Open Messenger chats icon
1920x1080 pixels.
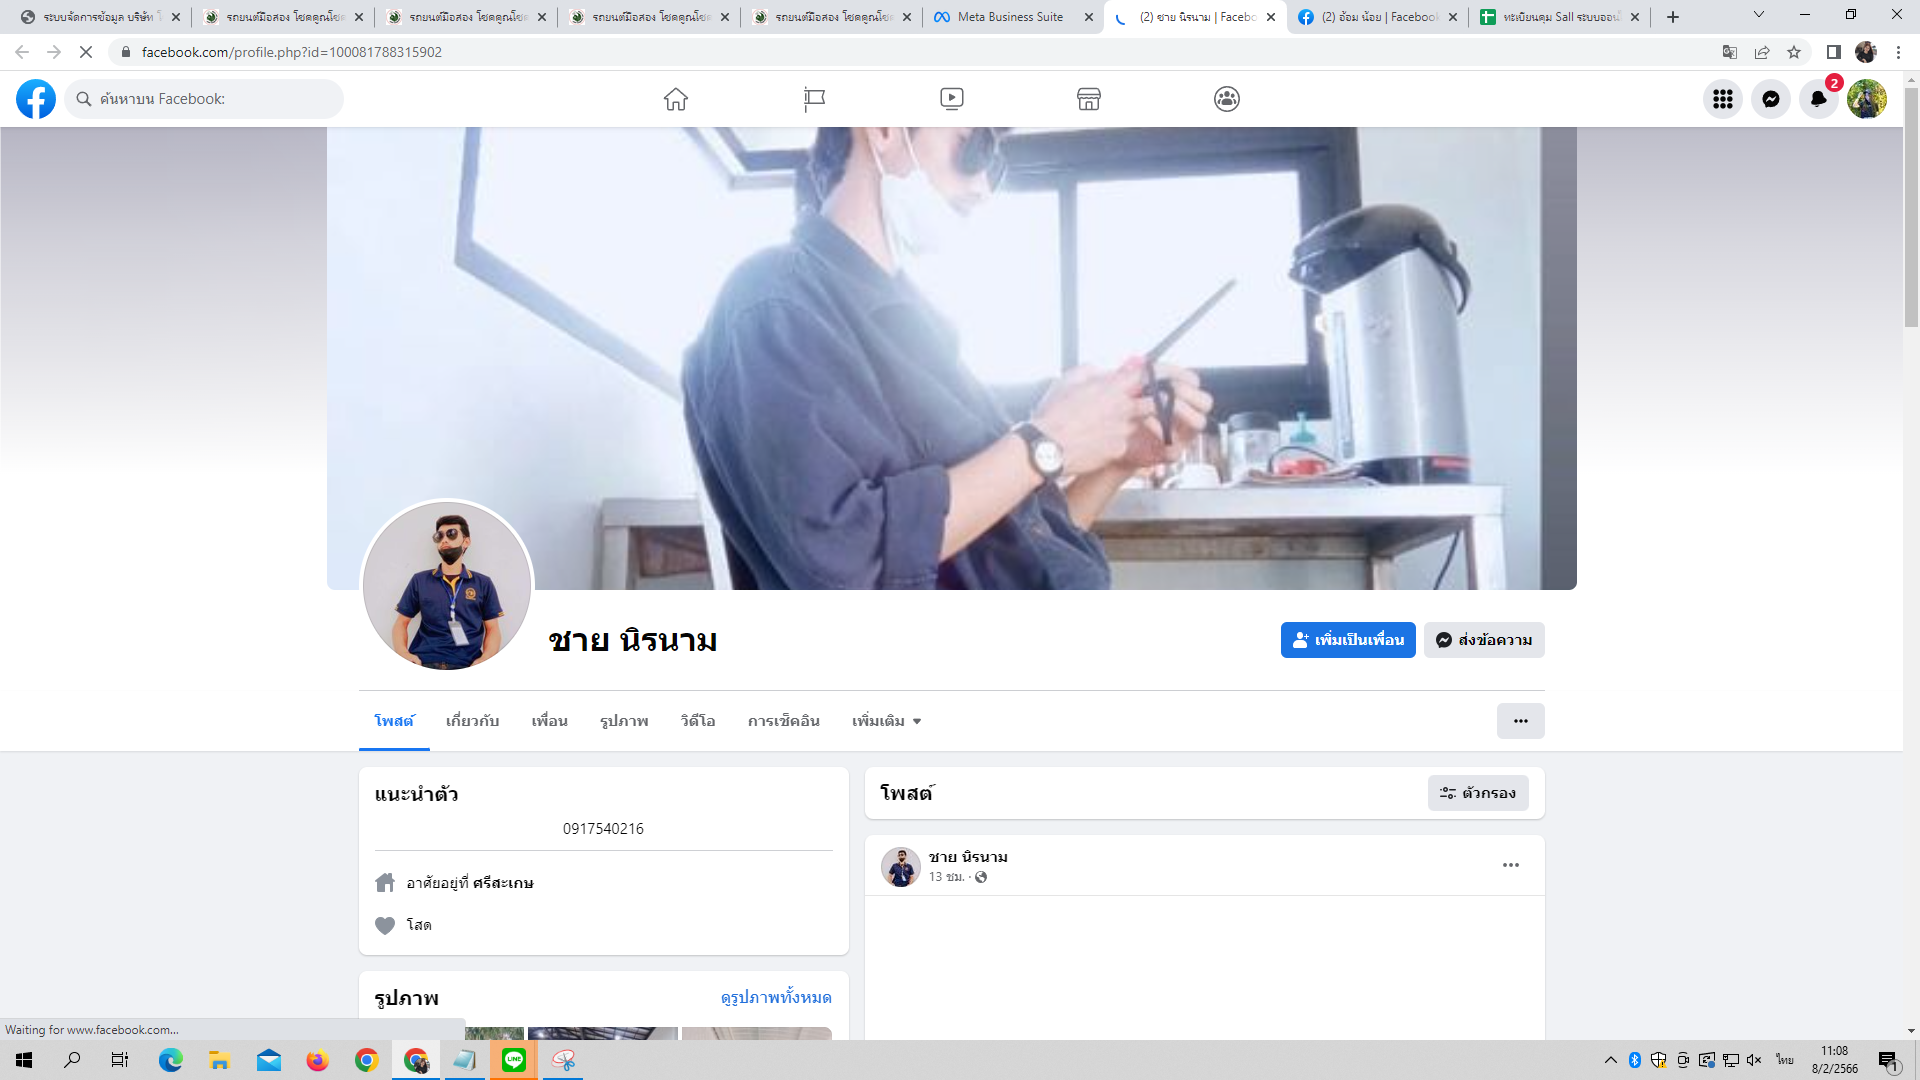1771,99
